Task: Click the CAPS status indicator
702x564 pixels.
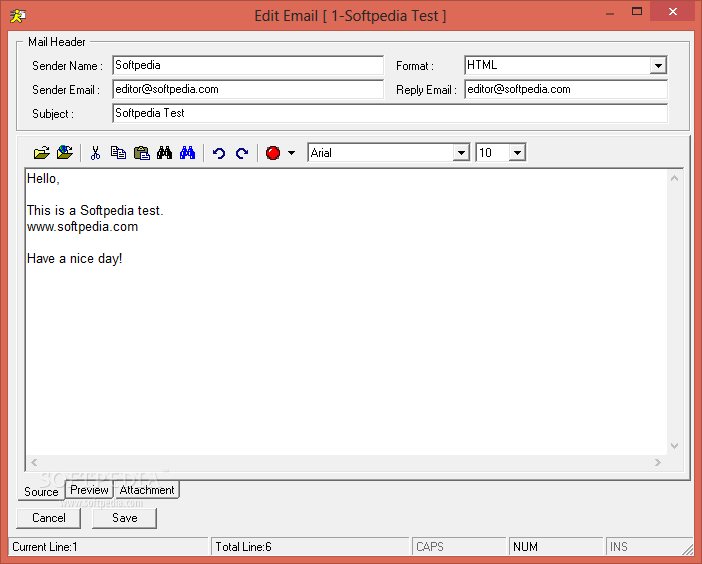Action: [x=459, y=547]
